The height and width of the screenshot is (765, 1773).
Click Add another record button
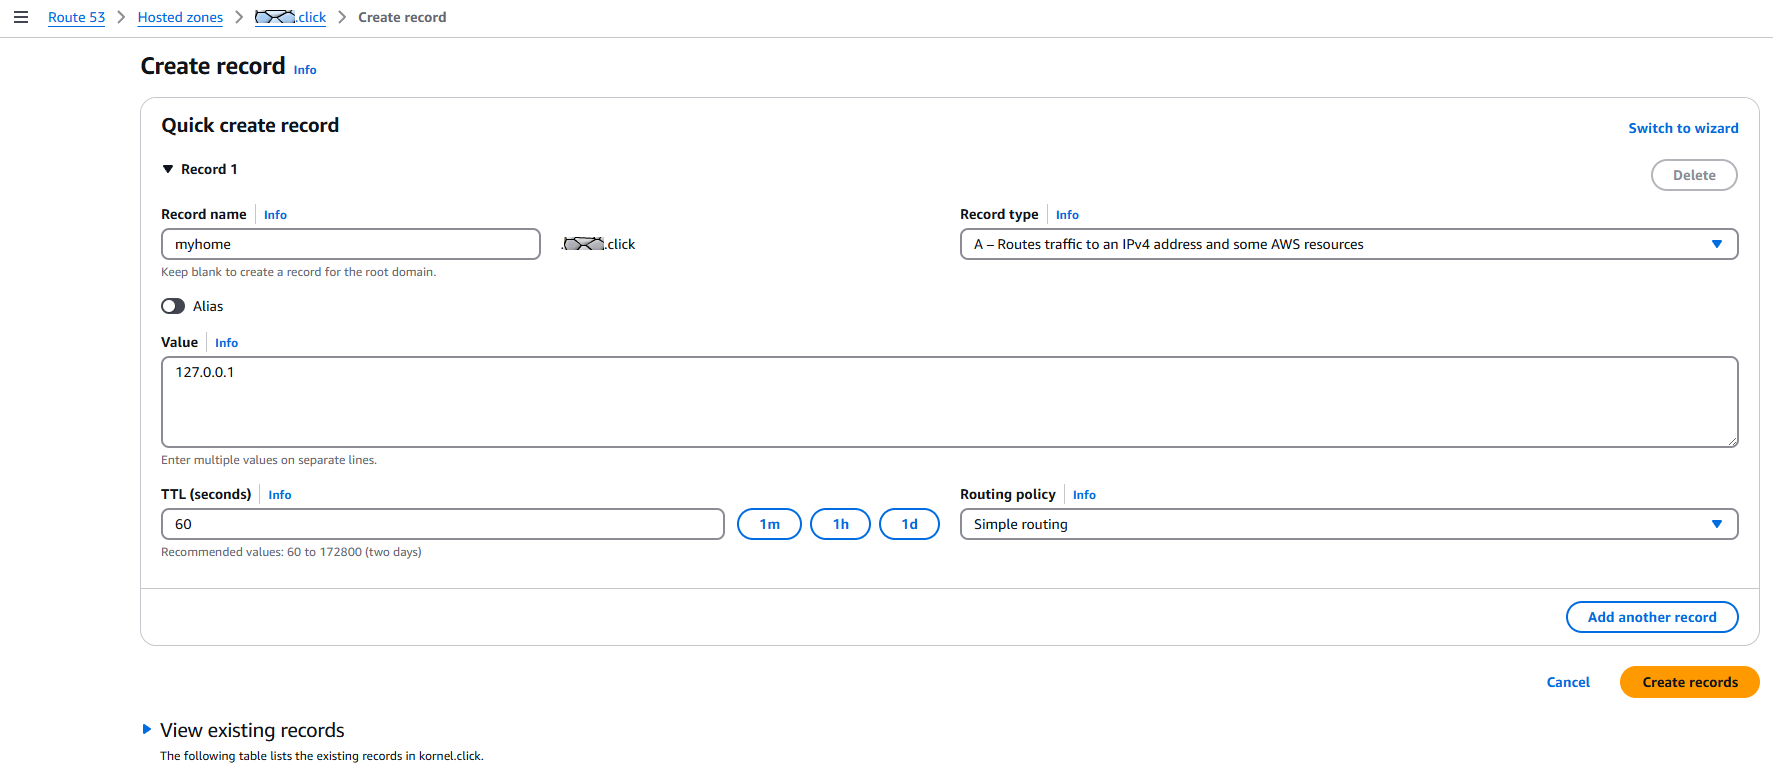pyautogui.click(x=1652, y=617)
